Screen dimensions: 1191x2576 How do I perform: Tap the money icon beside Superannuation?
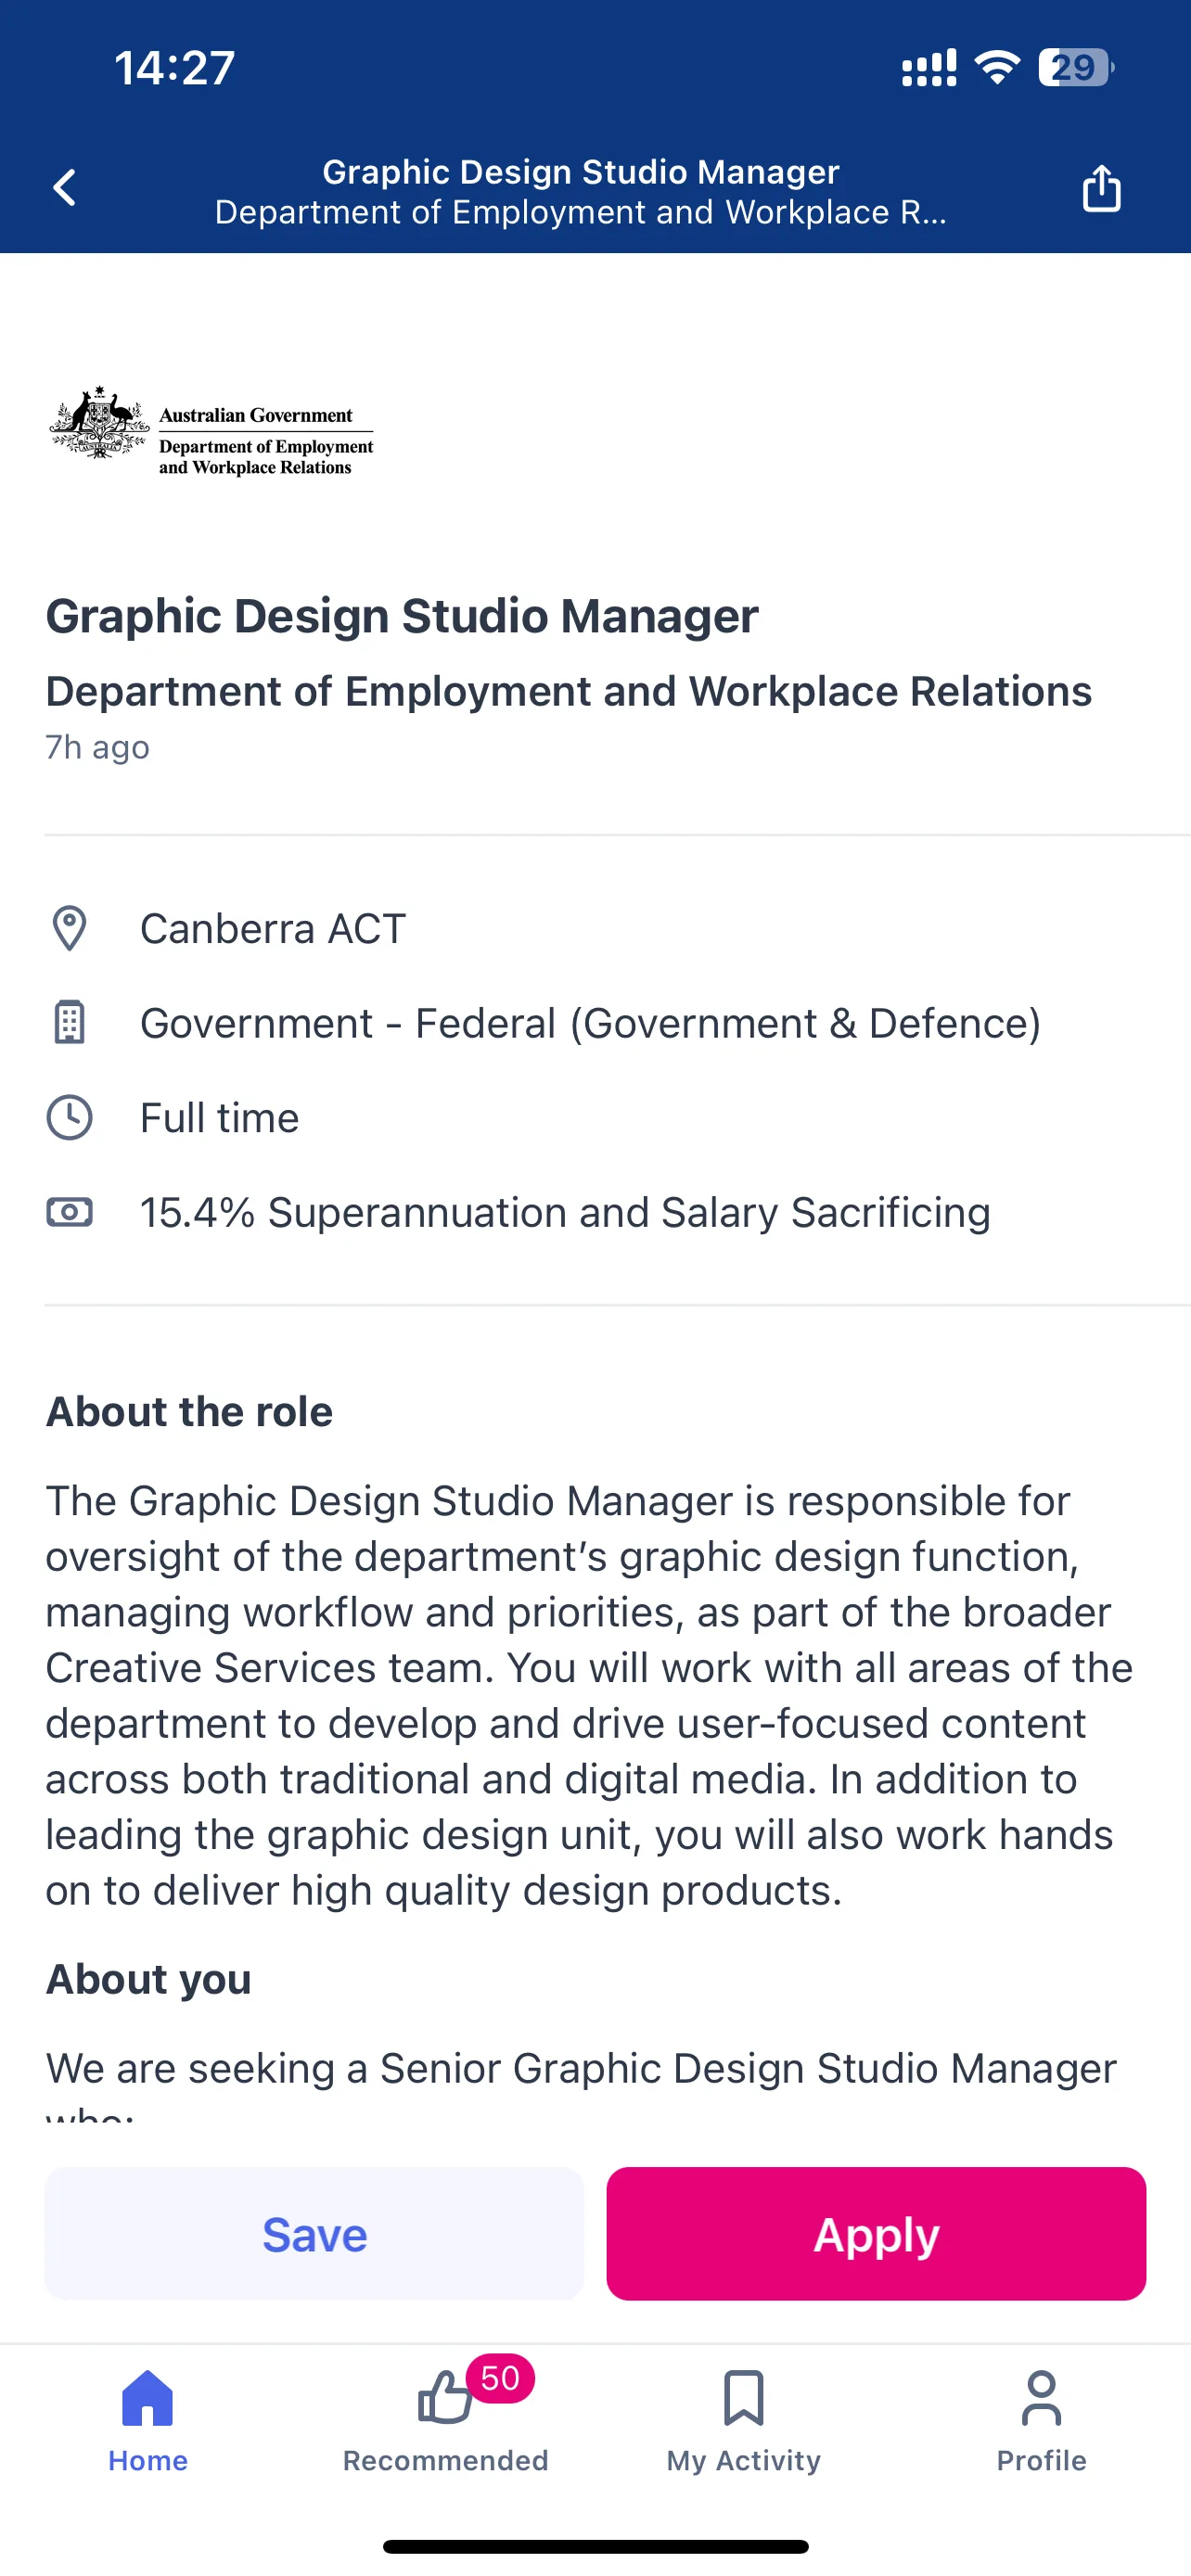pyautogui.click(x=69, y=1213)
